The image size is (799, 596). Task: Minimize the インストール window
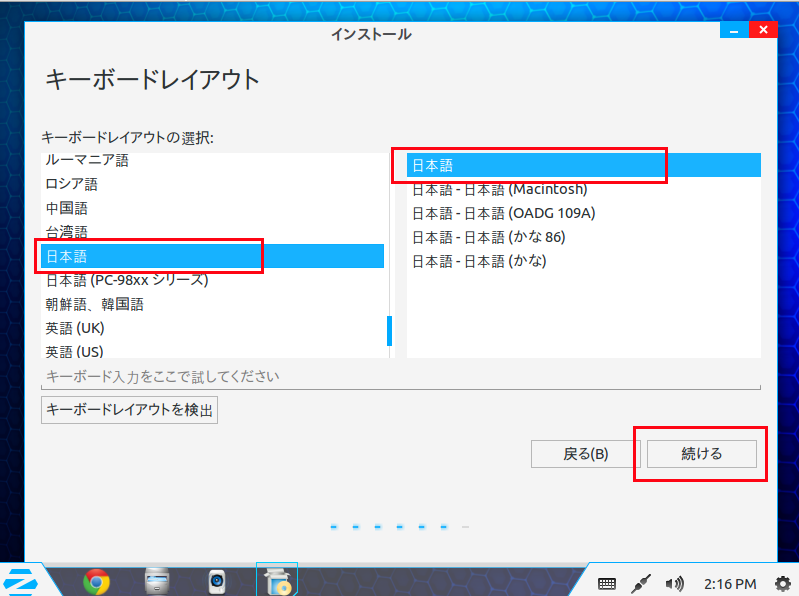click(734, 30)
